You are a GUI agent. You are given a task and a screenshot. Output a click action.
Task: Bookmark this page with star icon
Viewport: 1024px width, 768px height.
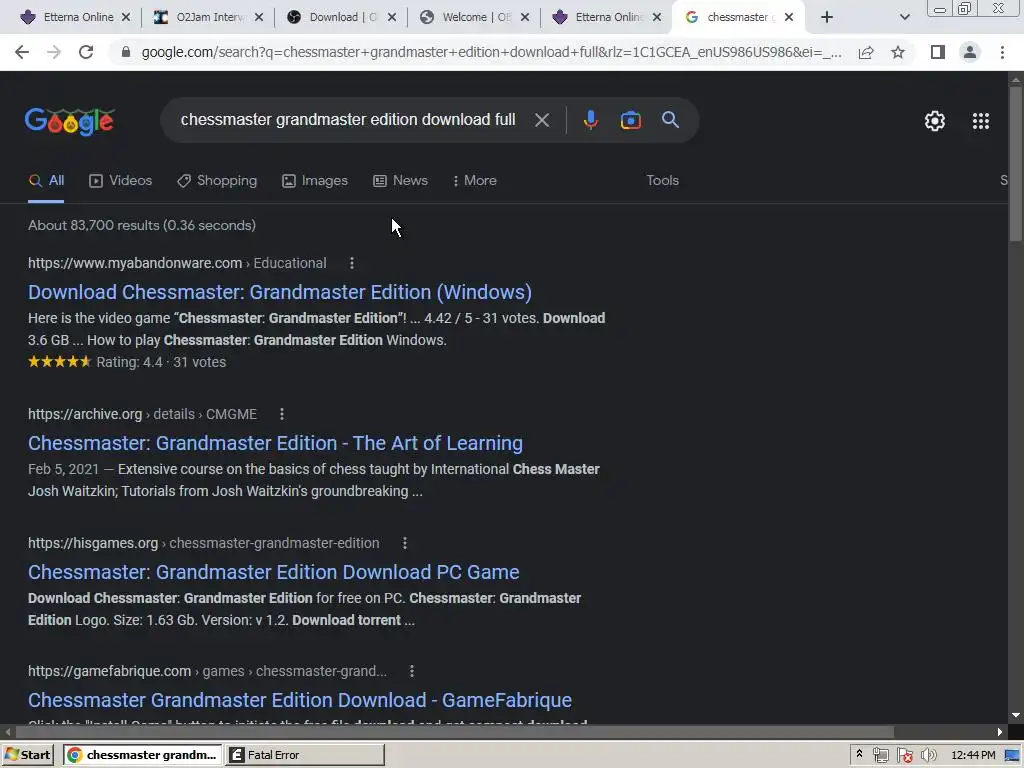click(x=898, y=52)
